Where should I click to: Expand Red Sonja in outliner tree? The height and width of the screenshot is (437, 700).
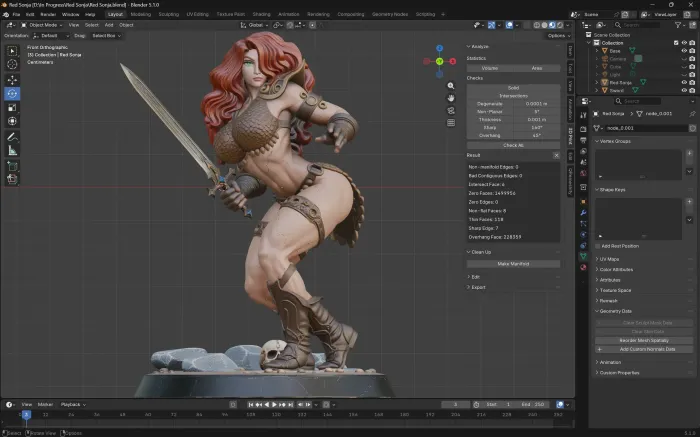pos(597,82)
